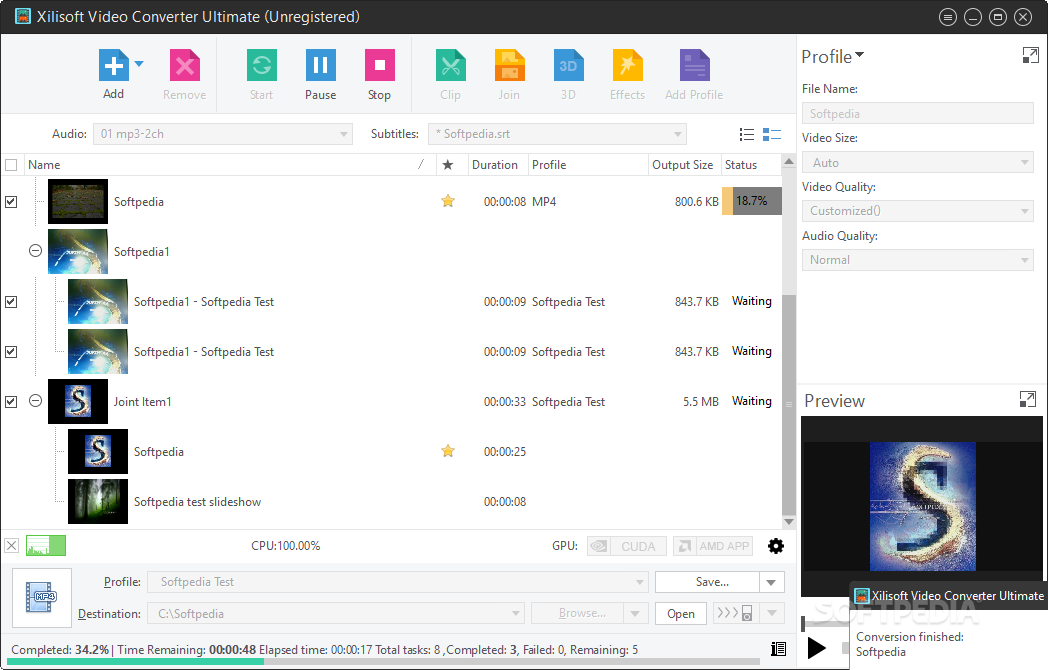Collapse the Softpedia1 group

35,251
